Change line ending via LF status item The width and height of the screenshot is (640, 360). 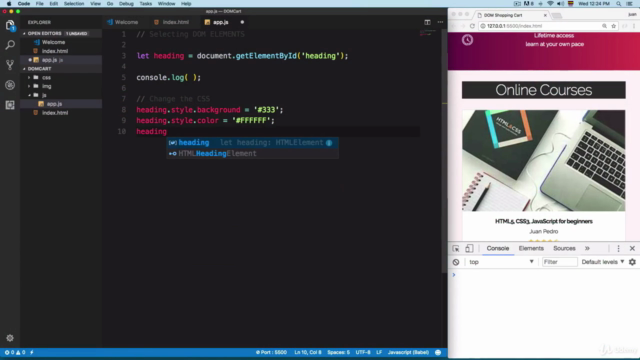pos(379,352)
